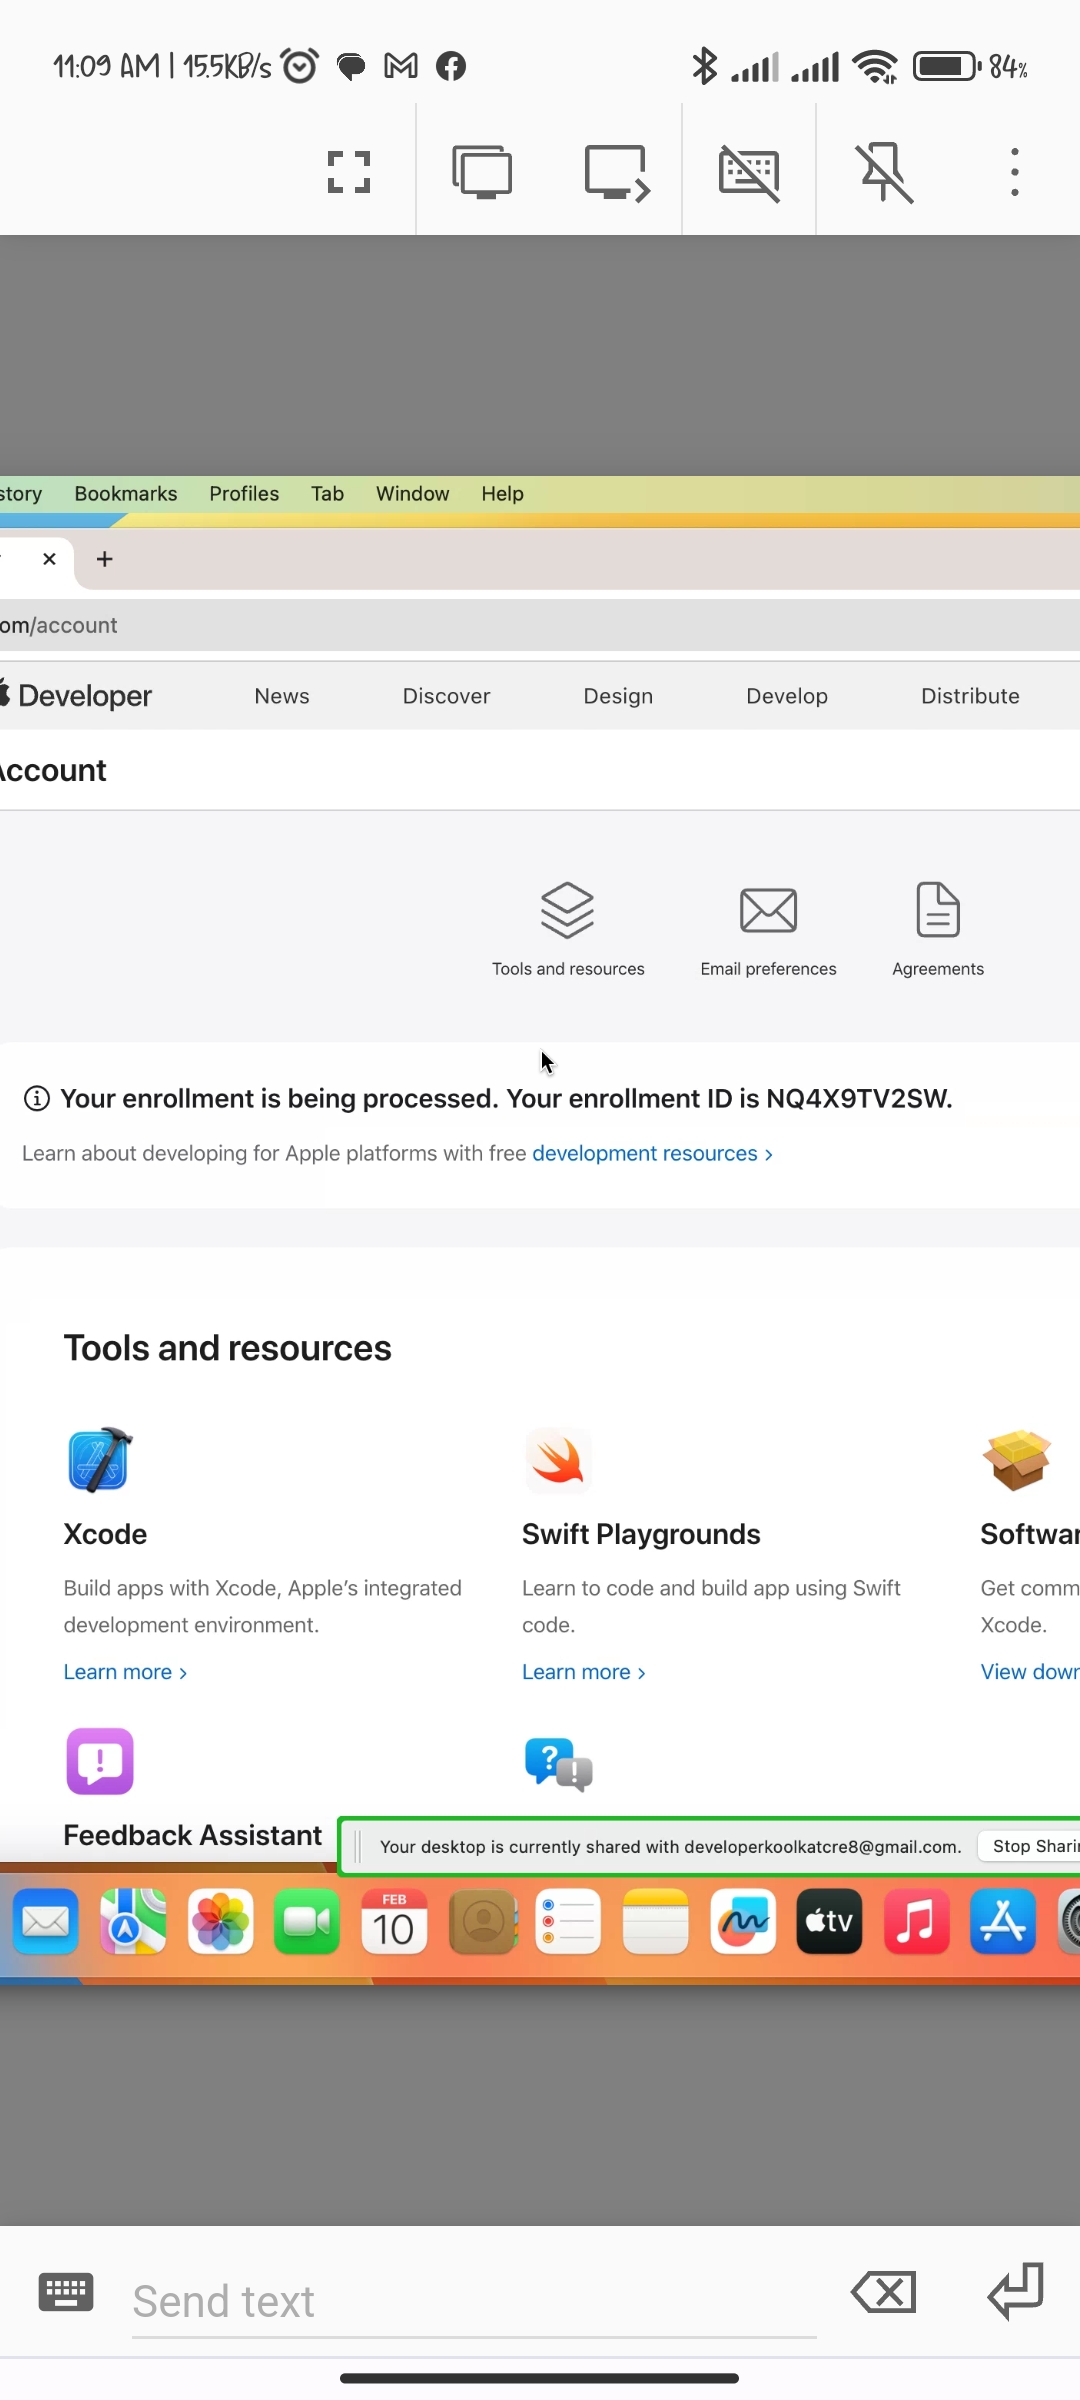Open Contacts from the Dock

[x=483, y=1921]
